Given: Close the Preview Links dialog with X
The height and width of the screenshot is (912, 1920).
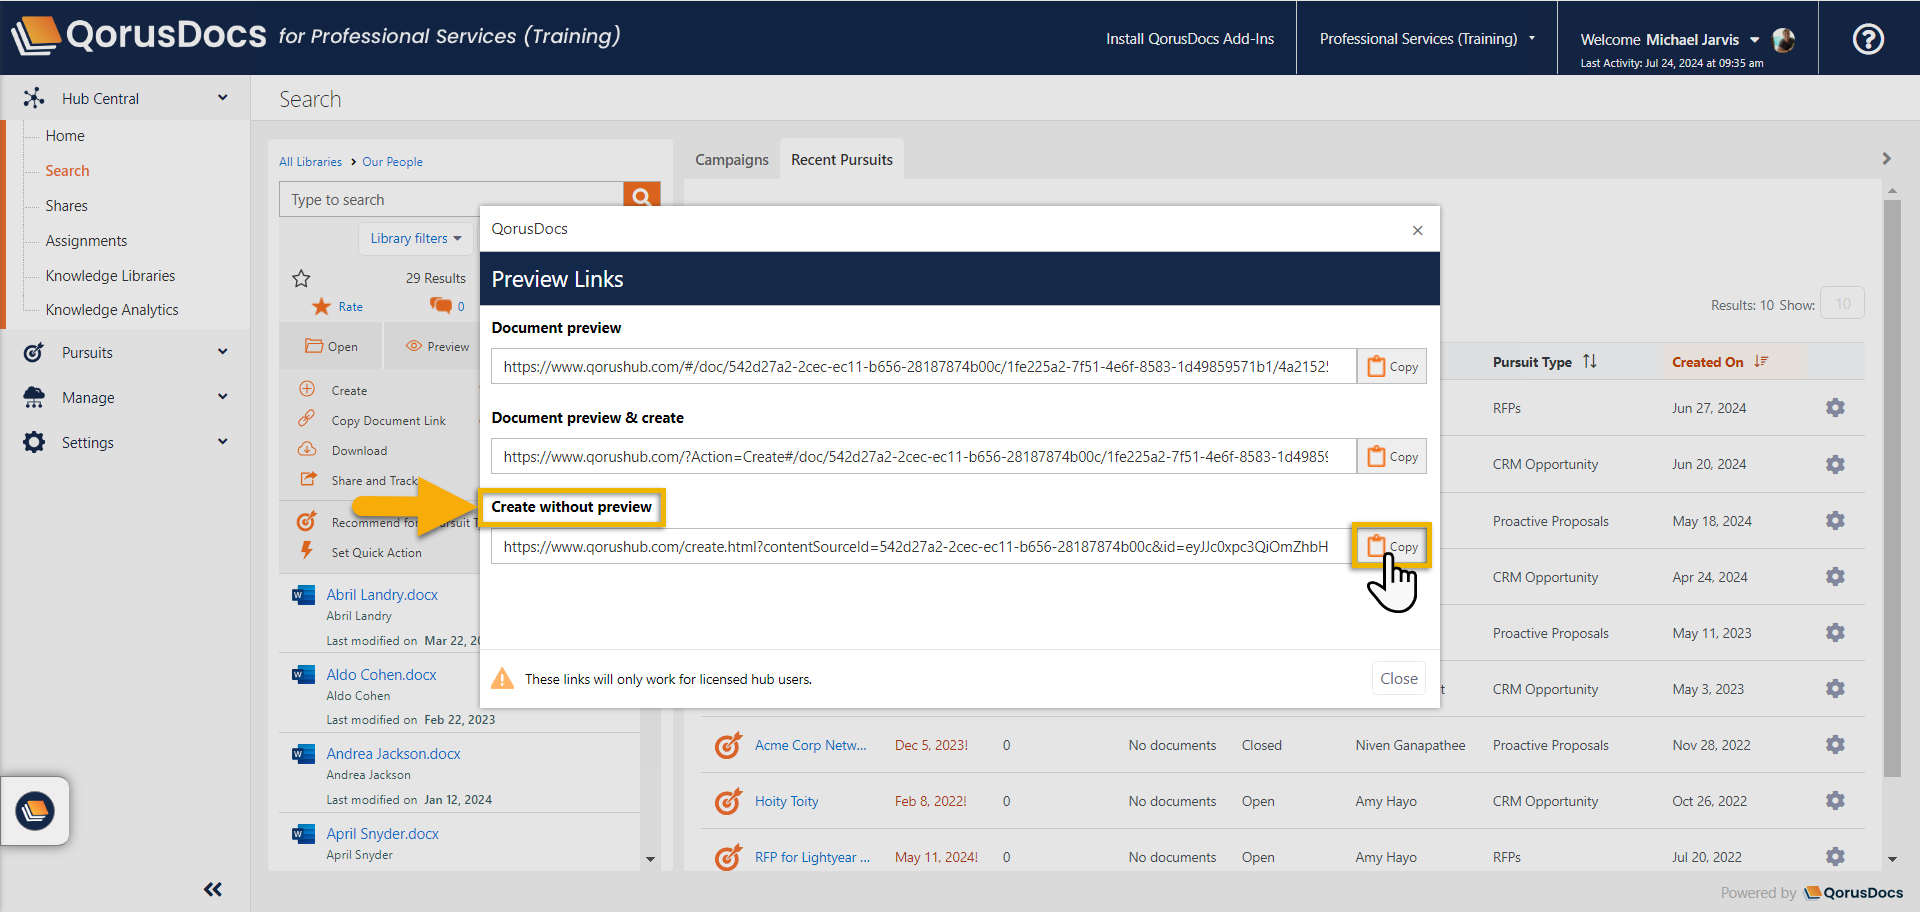Looking at the screenshot, I should pos(1417,230).
